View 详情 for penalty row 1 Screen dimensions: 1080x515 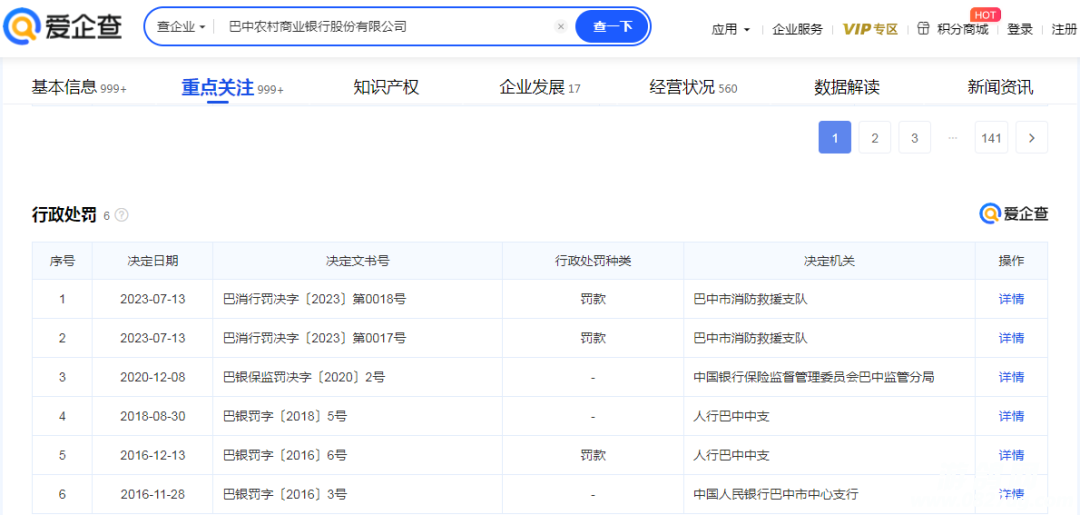coord(1011,299)
